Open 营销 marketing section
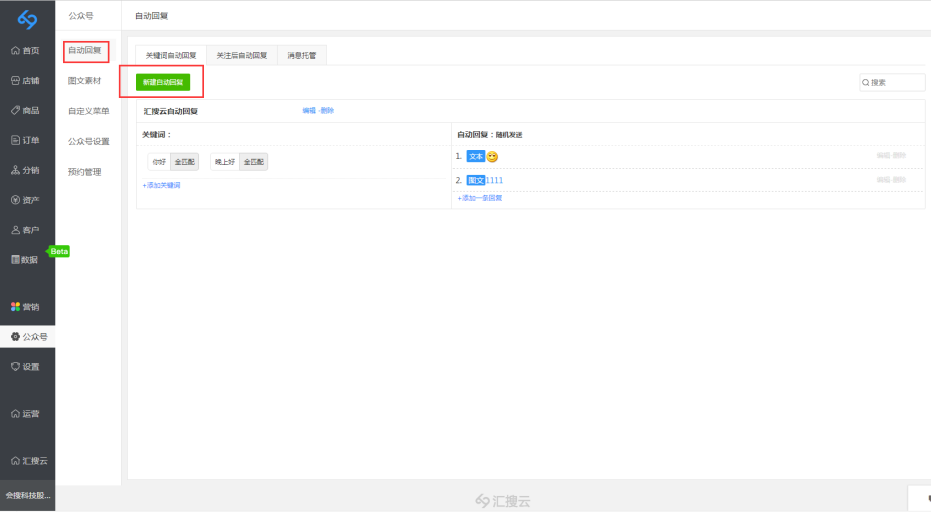 tap(26, 306)
